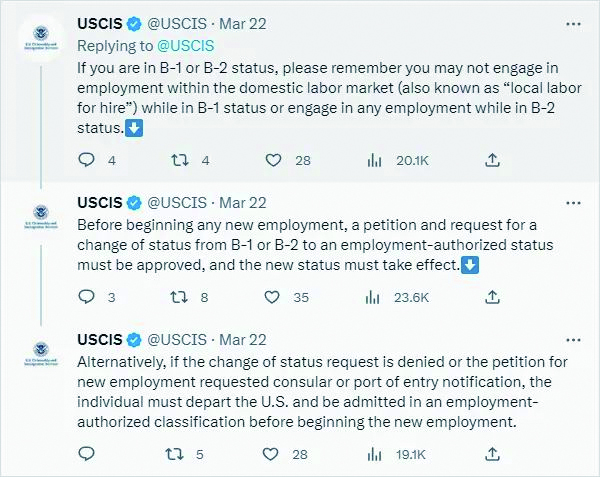Image resolution: width=600 pixels, height=477 pixels.
Task: Open more options on the second tweet
Action: [573, 203]
